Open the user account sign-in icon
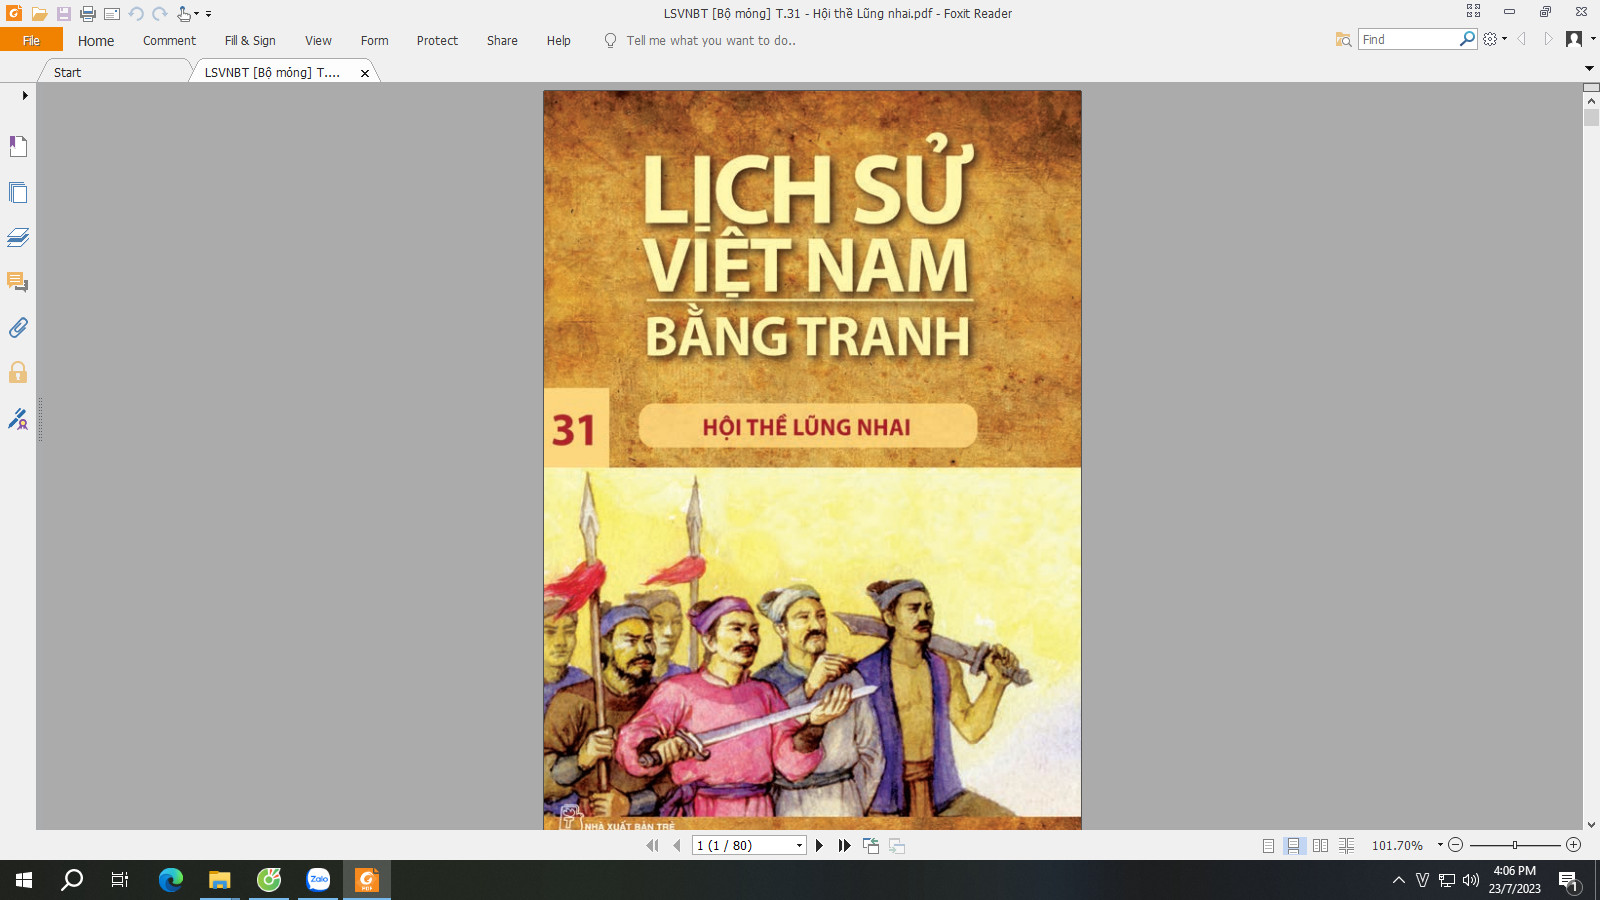1600x900 pixels. coord(1574,39)
